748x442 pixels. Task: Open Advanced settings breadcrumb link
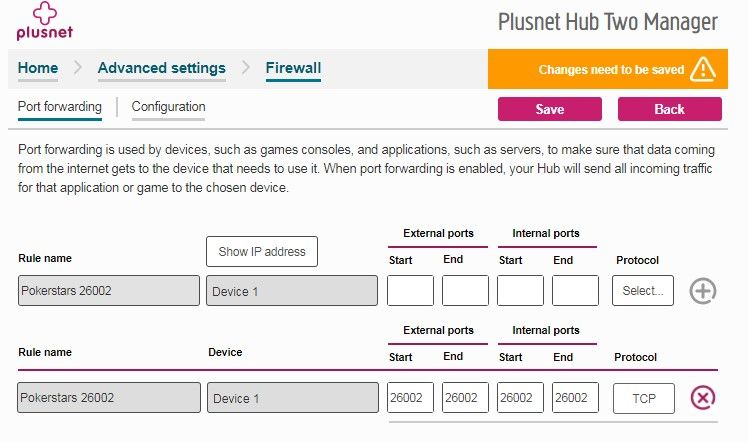click(161, 68)
